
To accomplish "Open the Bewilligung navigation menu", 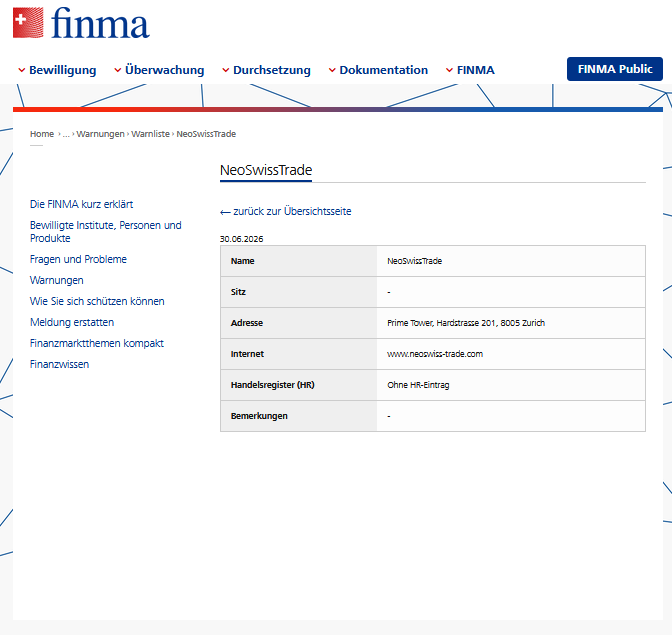I will coord(63,70).
